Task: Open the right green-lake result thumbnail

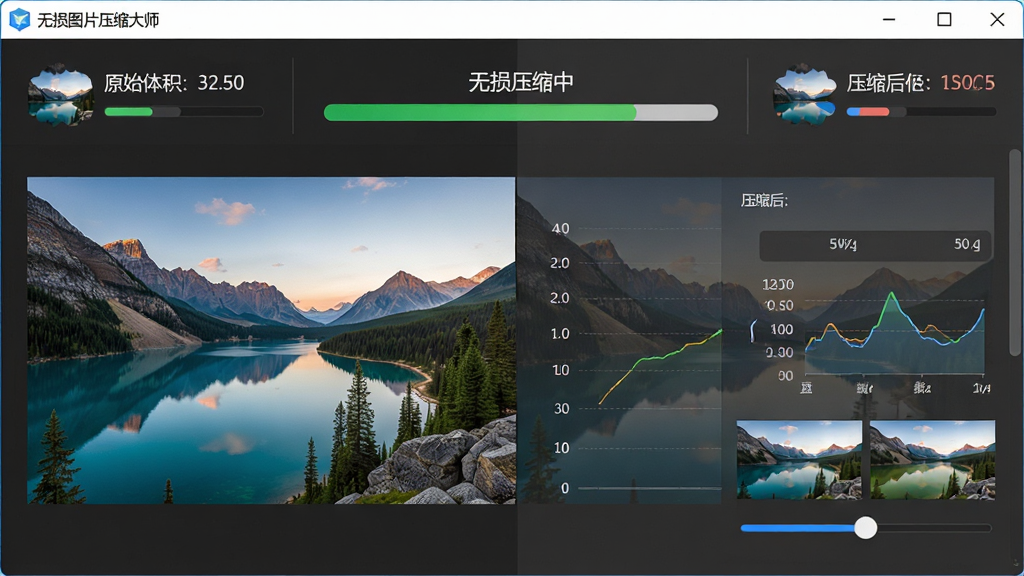Action: [x=933, y=460]
